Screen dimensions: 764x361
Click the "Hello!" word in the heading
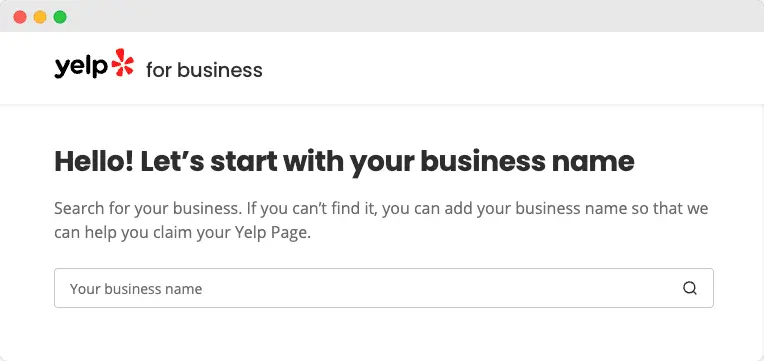[x=94, y=161]
